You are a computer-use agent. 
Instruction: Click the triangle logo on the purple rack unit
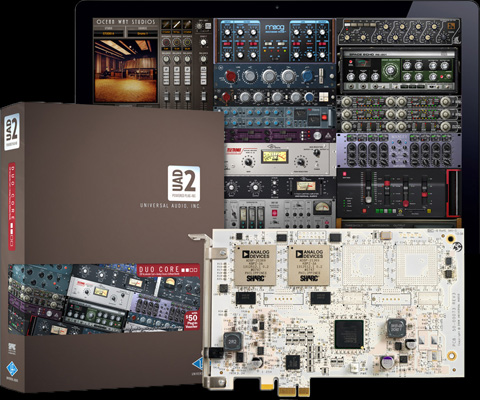click(327, 135)
